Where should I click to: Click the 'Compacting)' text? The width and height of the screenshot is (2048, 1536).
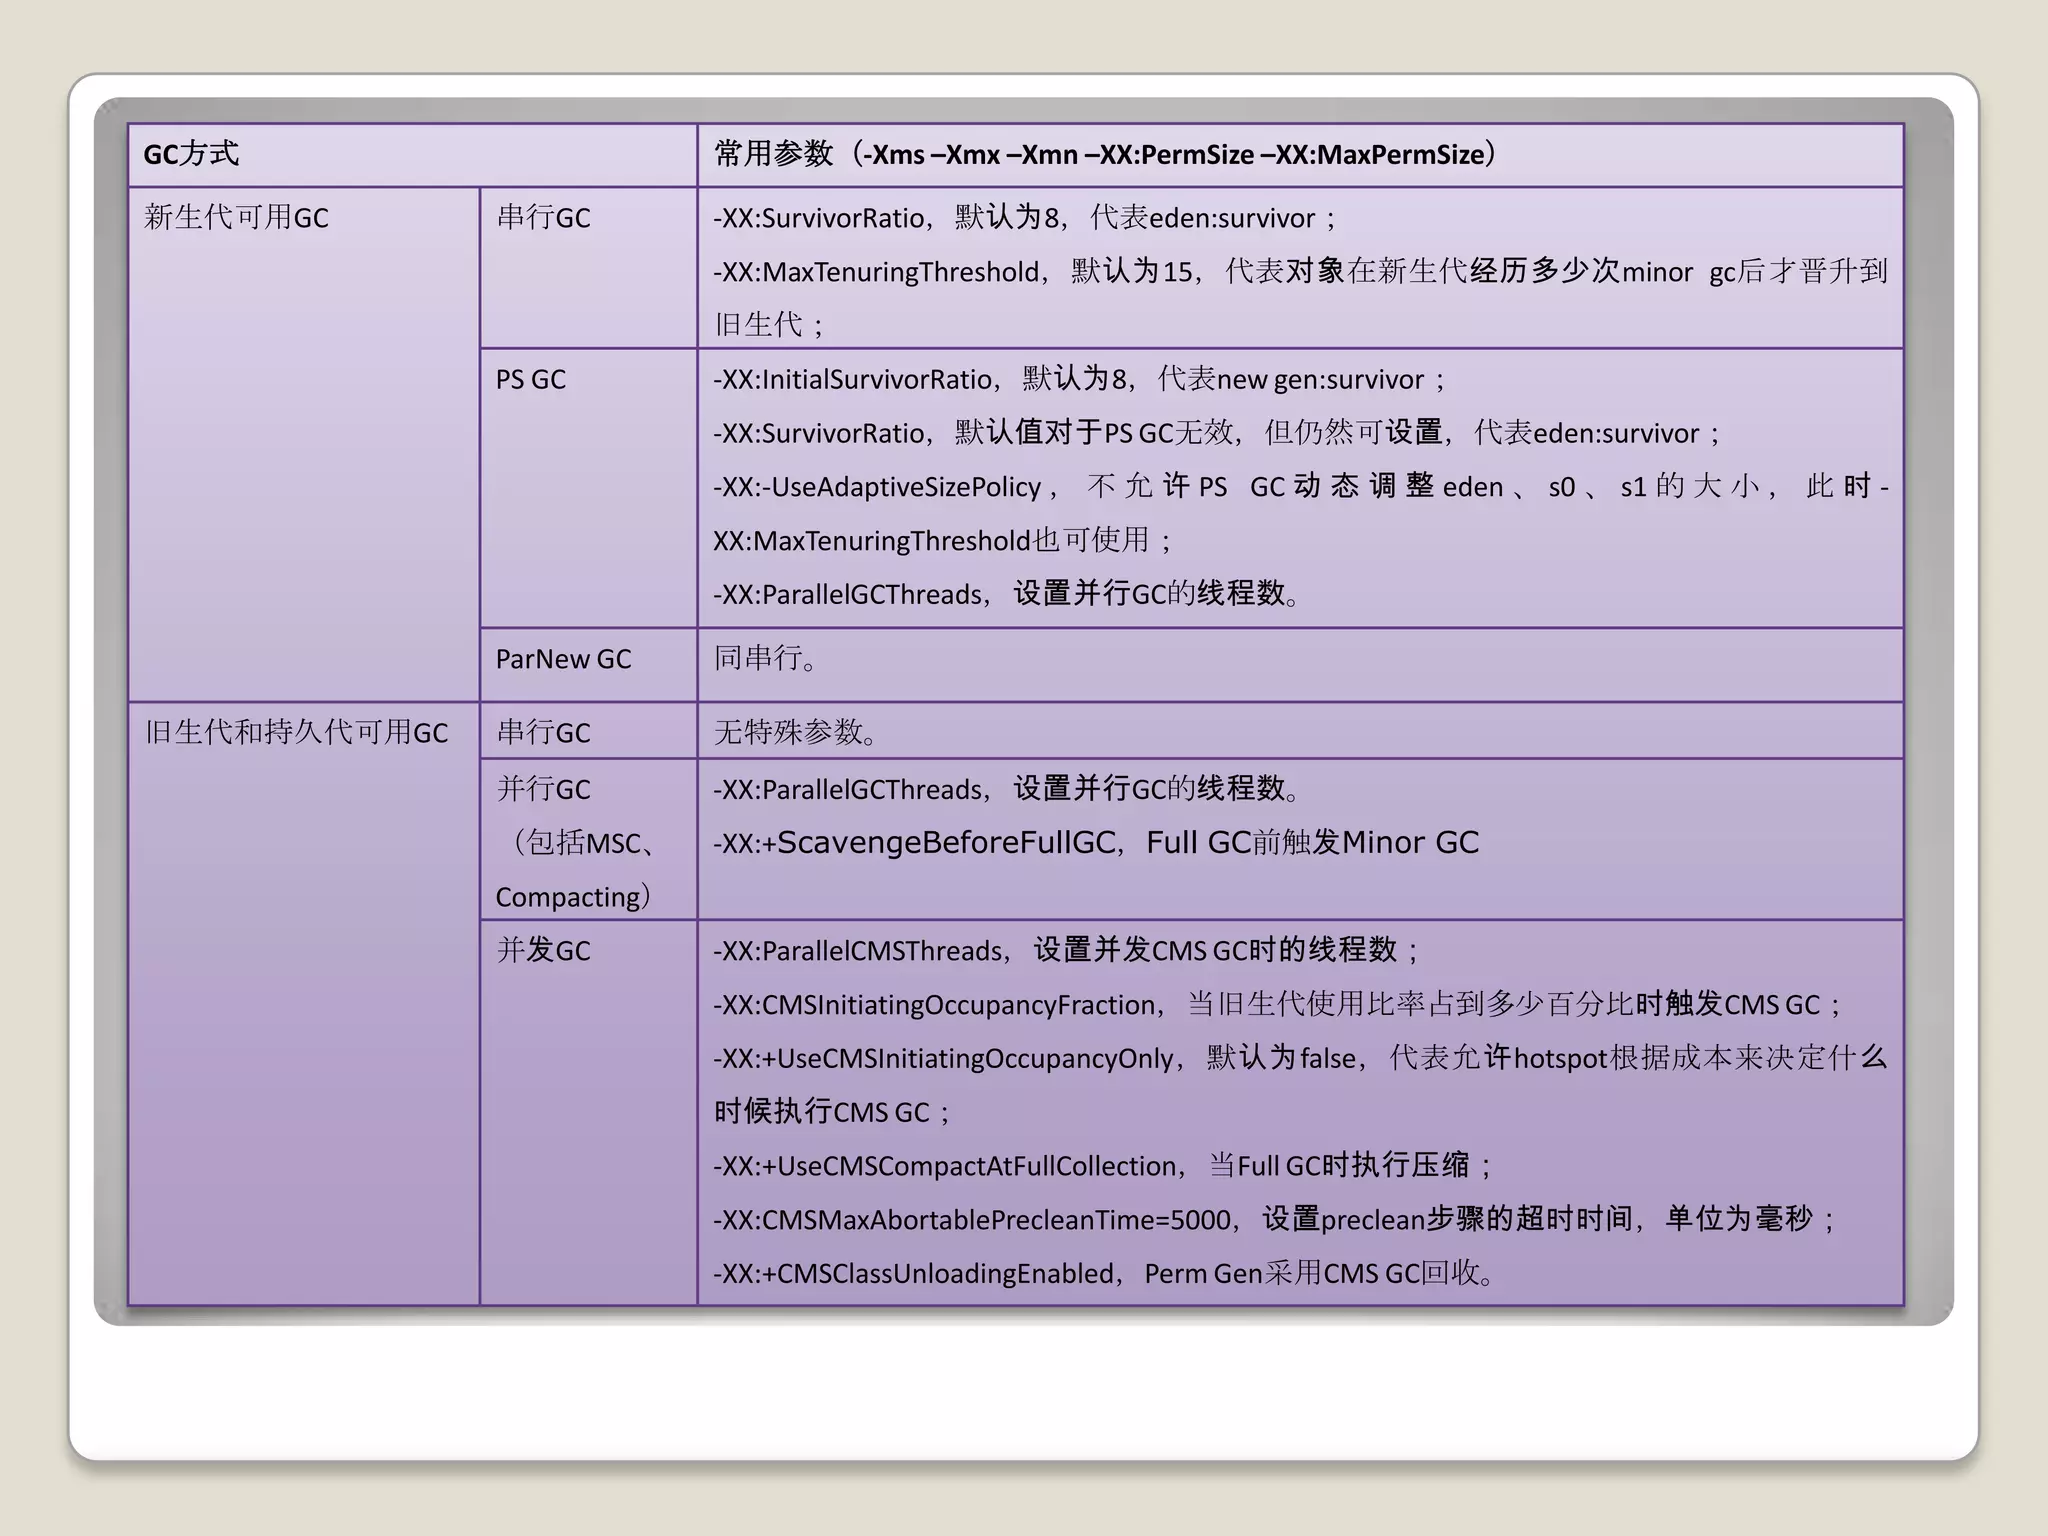point(574,897)
